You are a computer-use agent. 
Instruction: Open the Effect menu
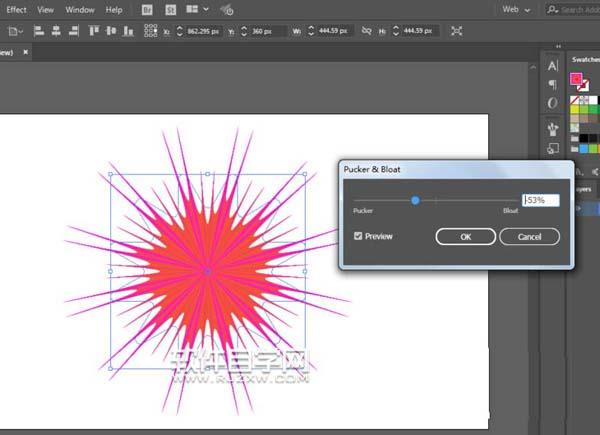[16, 9]
